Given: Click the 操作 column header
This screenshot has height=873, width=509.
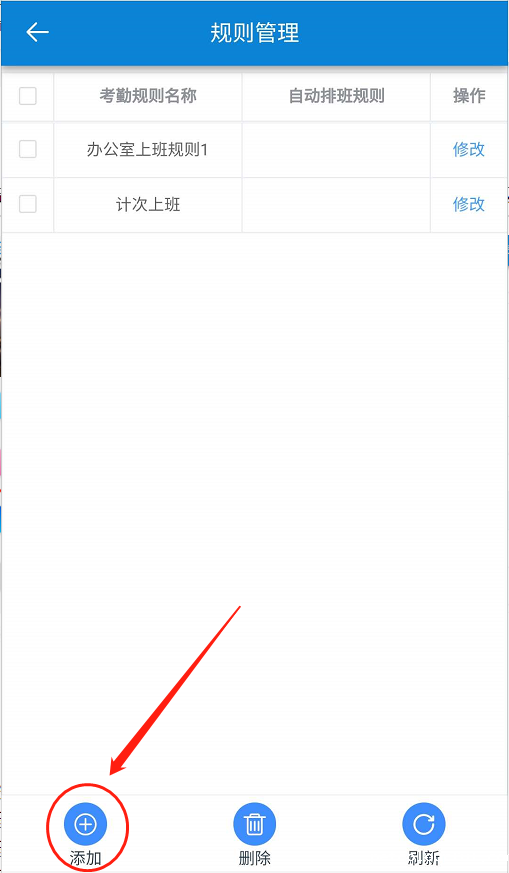Looking at the screenshot, I should pyautogui.click(x=469, y=96).
